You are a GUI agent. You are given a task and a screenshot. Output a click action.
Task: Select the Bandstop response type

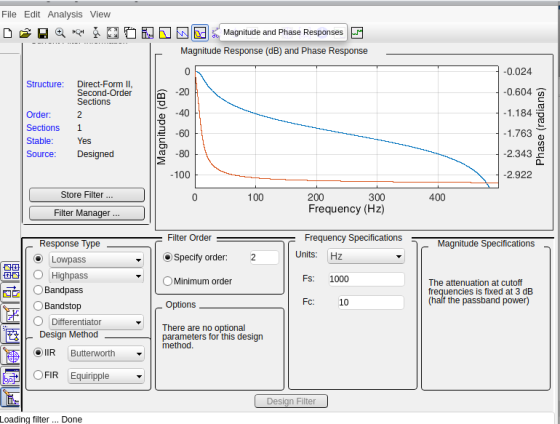point(58,306)
